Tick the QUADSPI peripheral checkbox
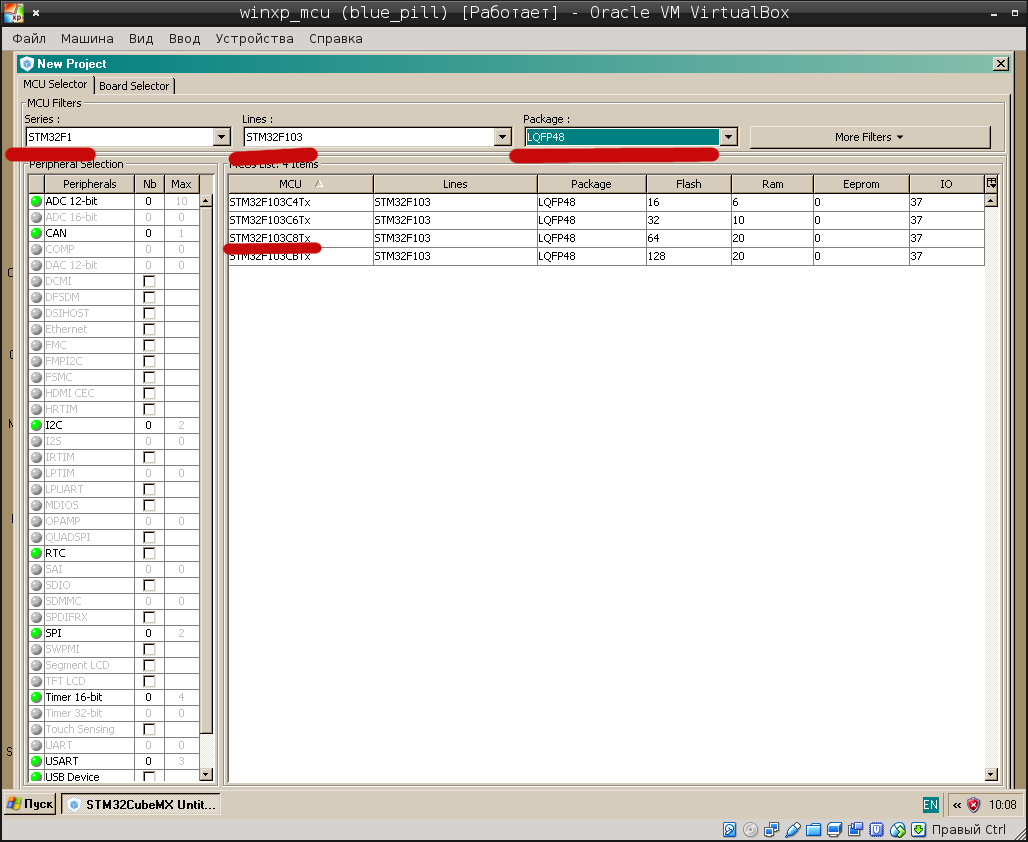 click(x=149, y=537)
